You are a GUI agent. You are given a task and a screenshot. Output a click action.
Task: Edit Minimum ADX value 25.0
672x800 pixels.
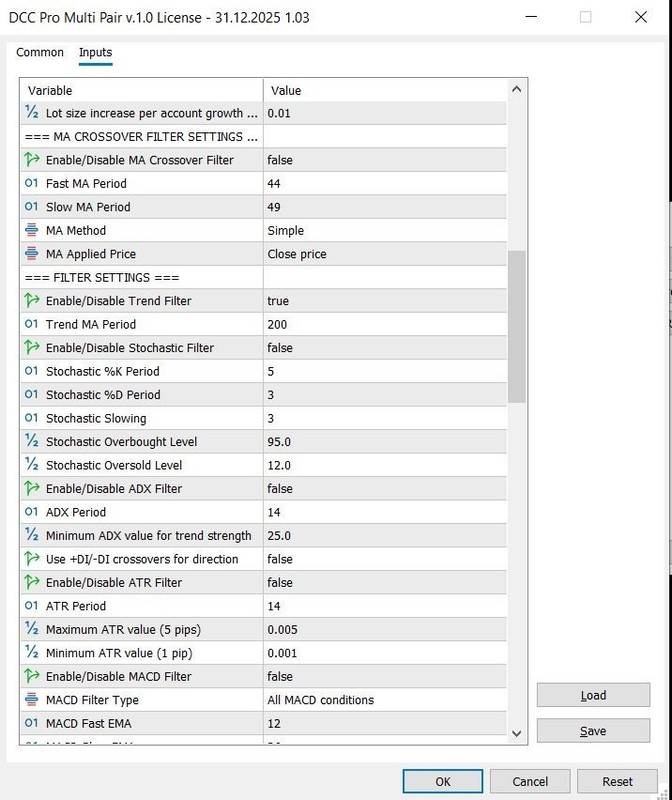point(385,535)
